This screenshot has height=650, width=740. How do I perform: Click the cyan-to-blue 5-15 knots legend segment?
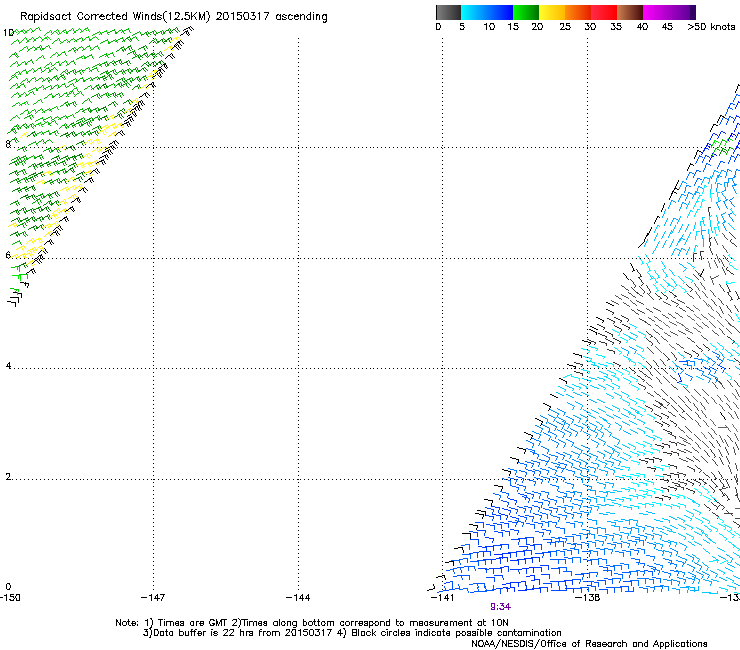click(x=487, y=12)
